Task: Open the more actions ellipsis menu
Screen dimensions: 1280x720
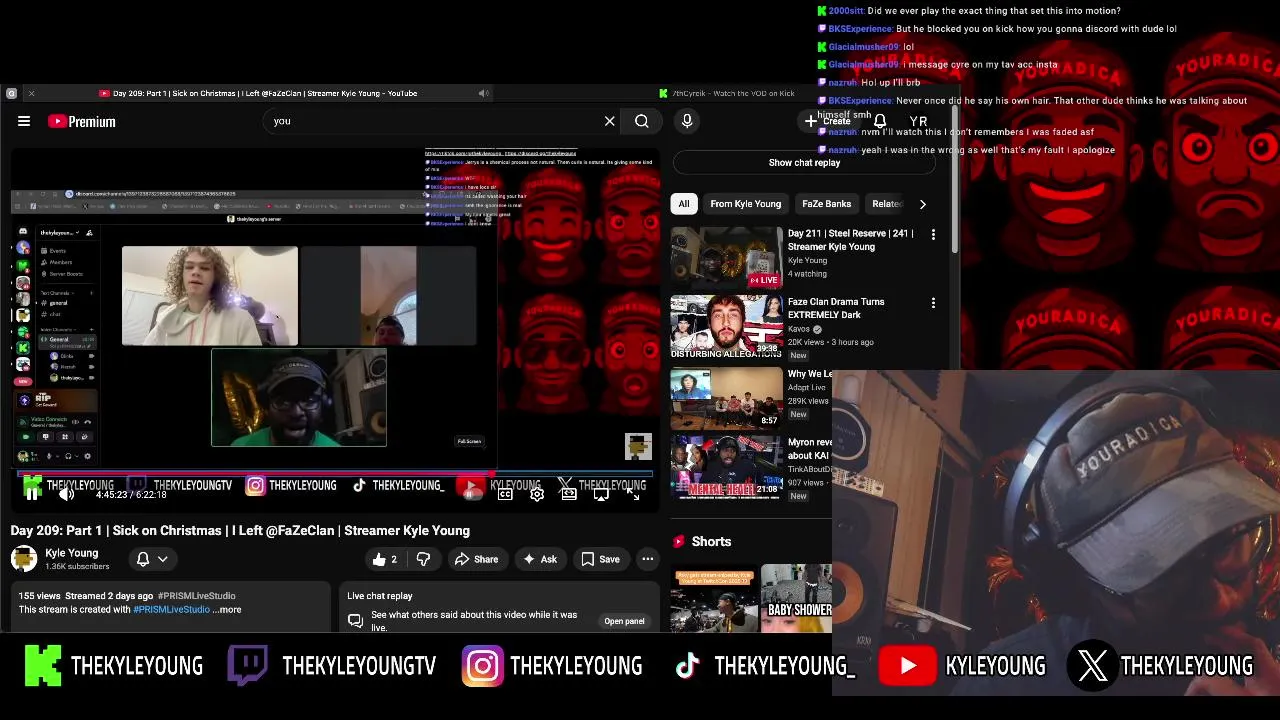Action: [648, 559]
